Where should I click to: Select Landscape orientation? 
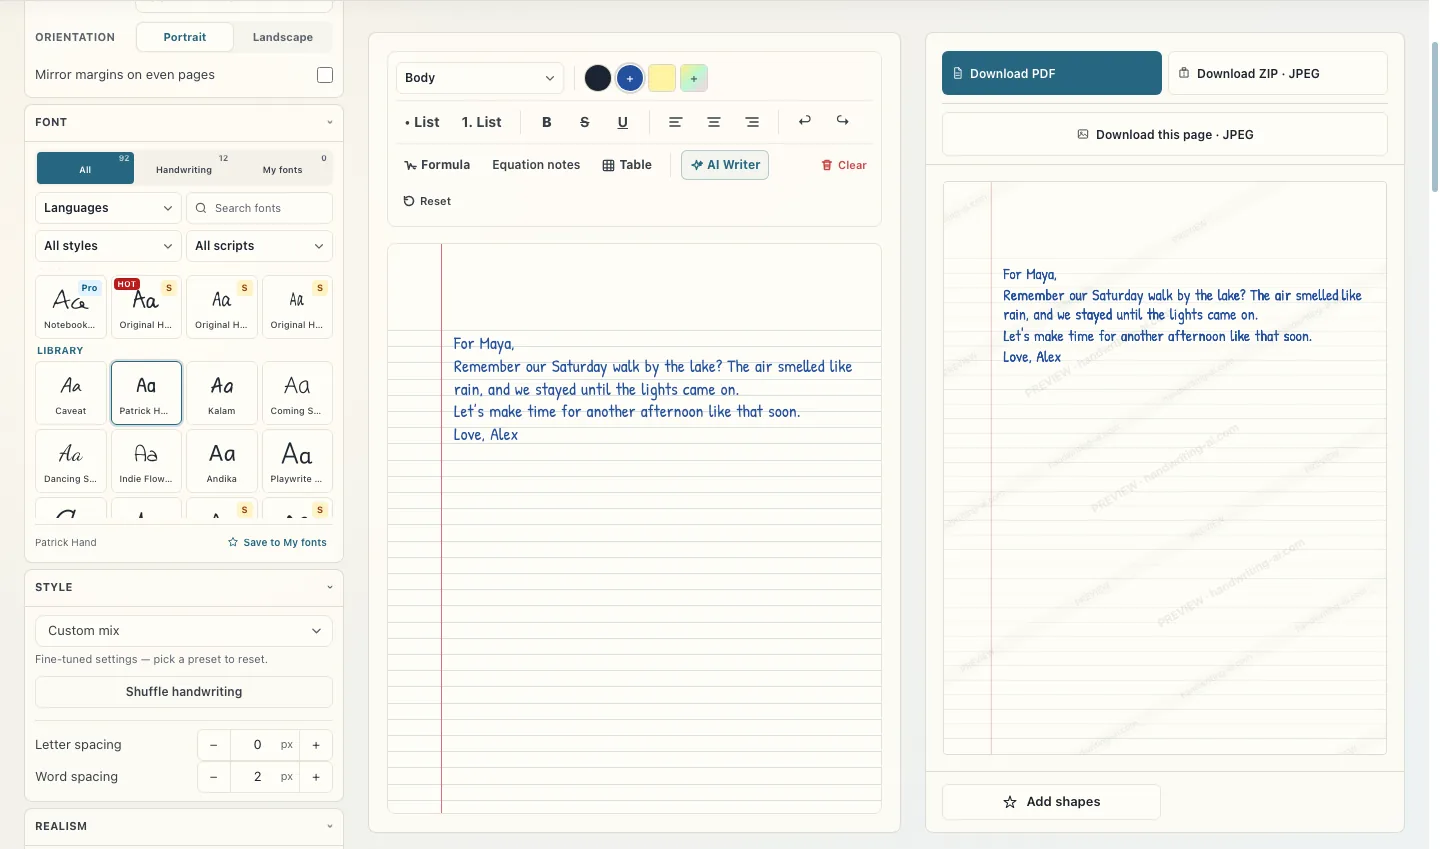pos(283,37)
